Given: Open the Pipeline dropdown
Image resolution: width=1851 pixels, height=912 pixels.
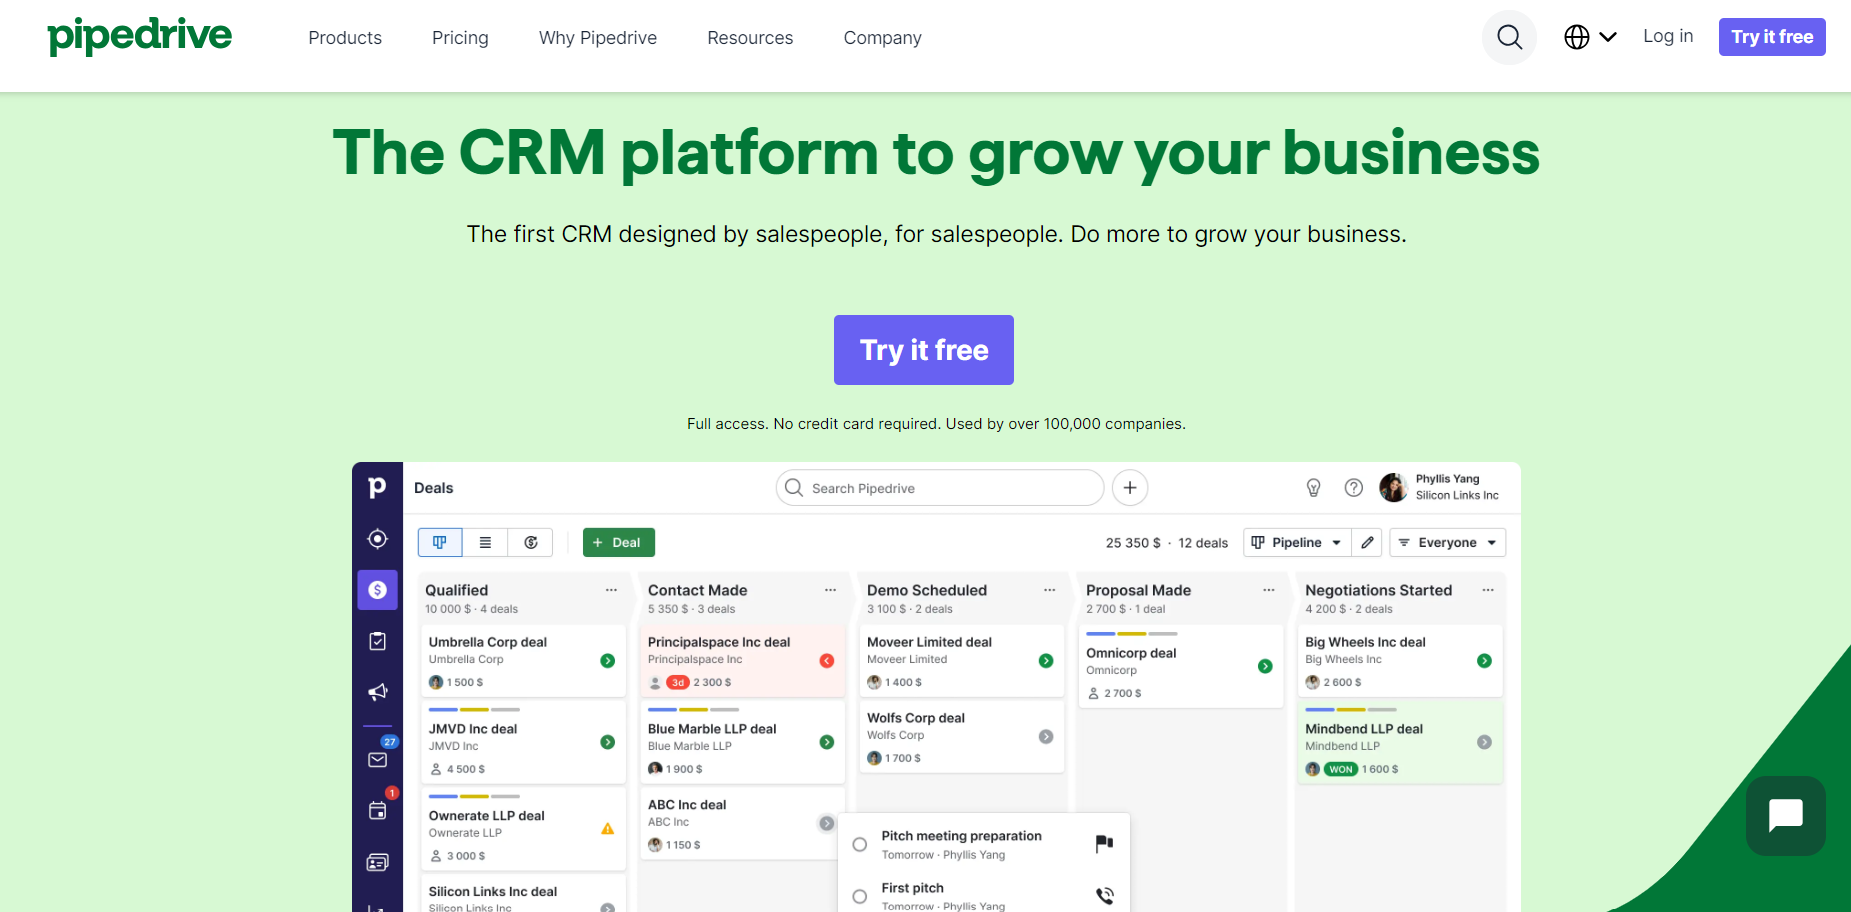Looking at the screenshot, I should tap(1297, 542).
